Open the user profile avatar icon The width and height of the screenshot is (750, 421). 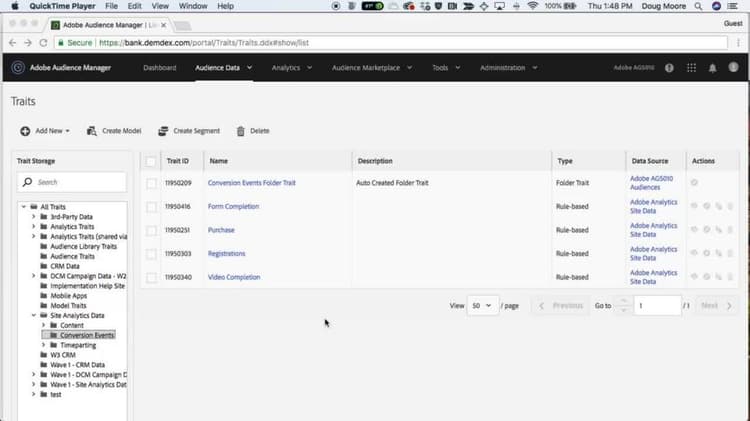tap(733, 67)
